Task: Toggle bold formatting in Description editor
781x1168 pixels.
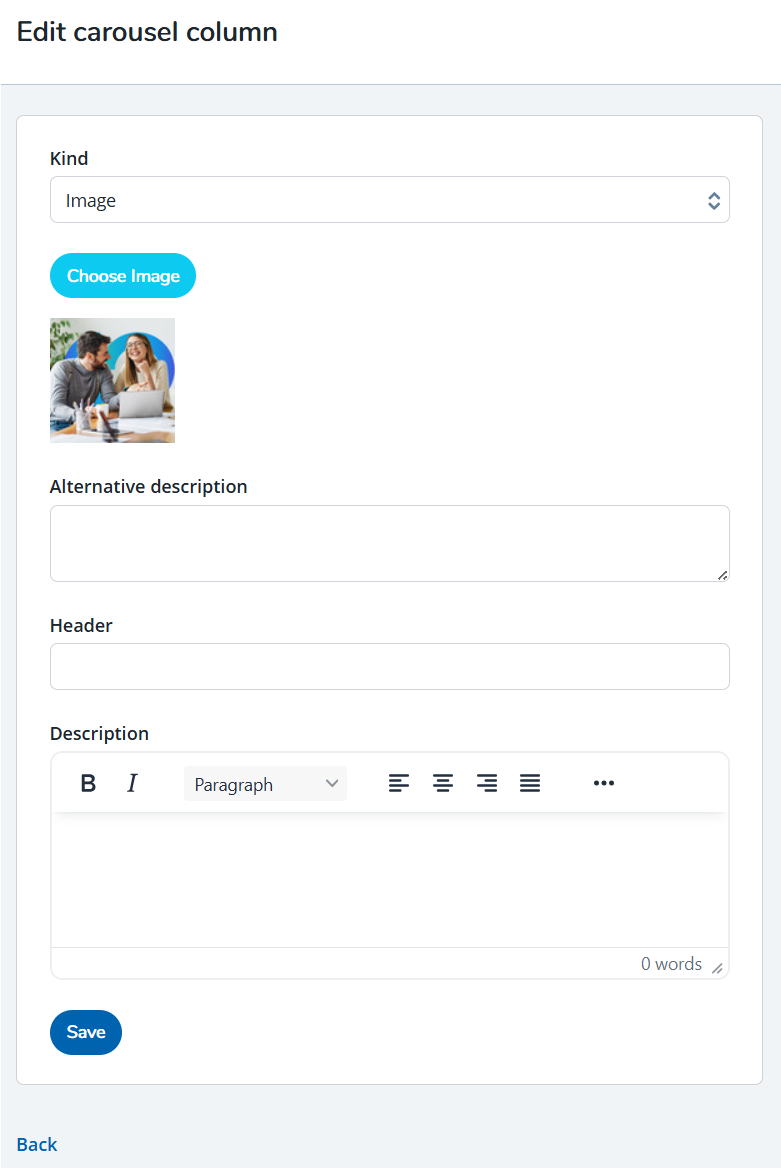Action: [x=88, y=783]
